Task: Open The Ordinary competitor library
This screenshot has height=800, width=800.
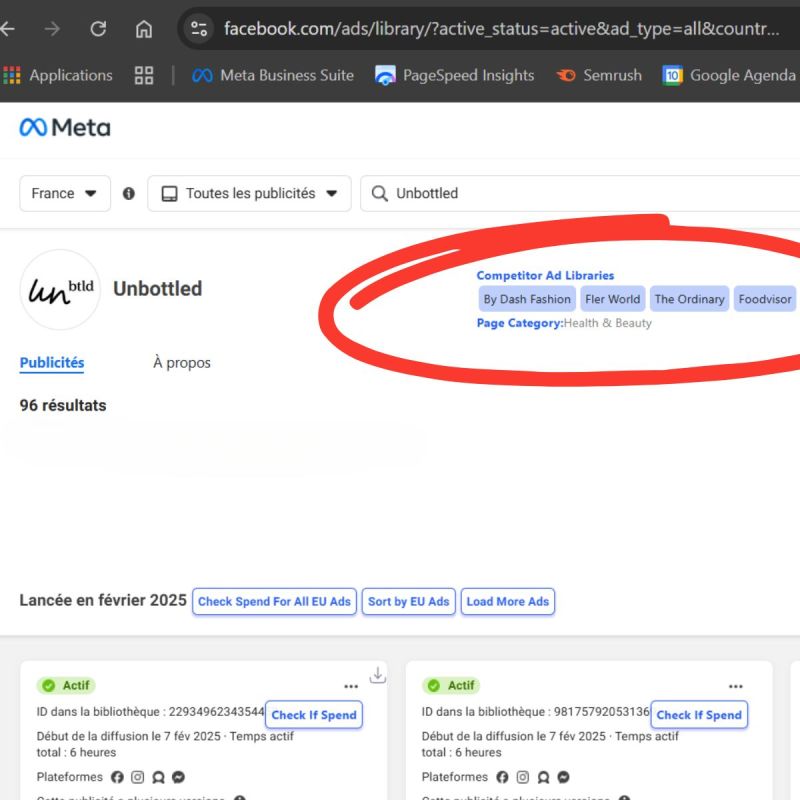Action: coord(689,299)
